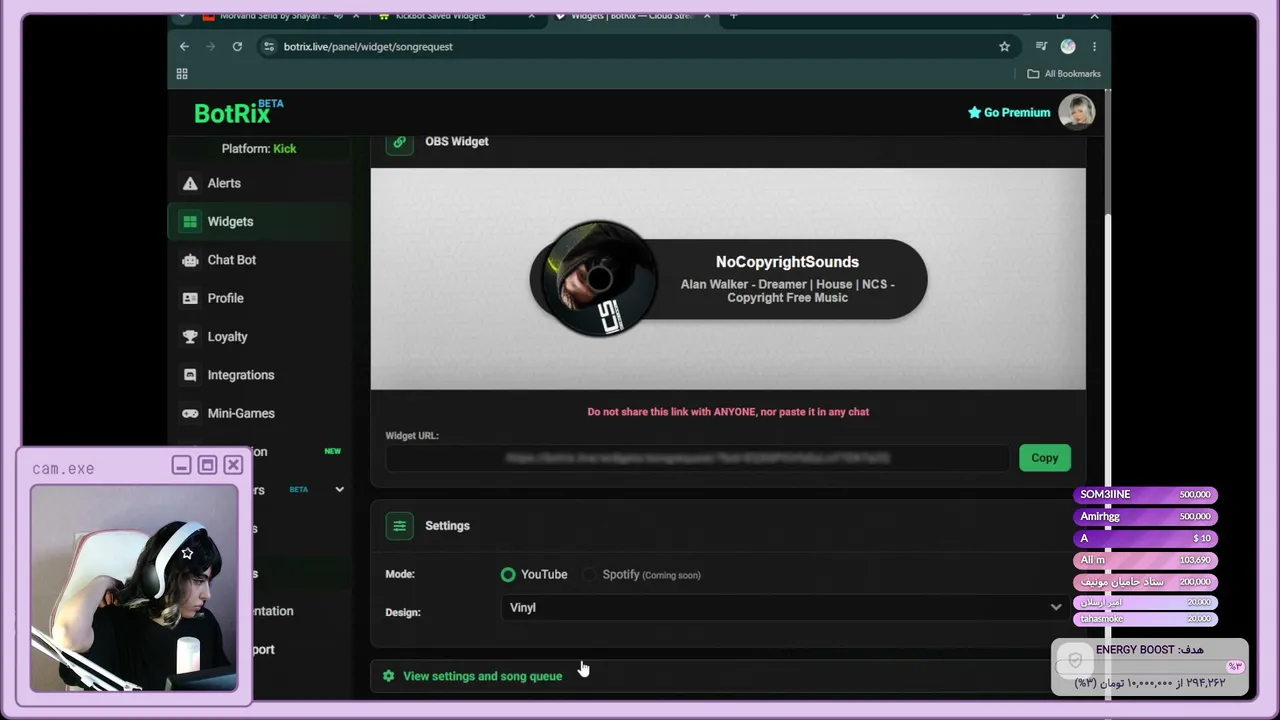1280x720 pixels.
Task: Open the Chrome apps grid icon
Action: pyautogui.click(x=182, y=74)
